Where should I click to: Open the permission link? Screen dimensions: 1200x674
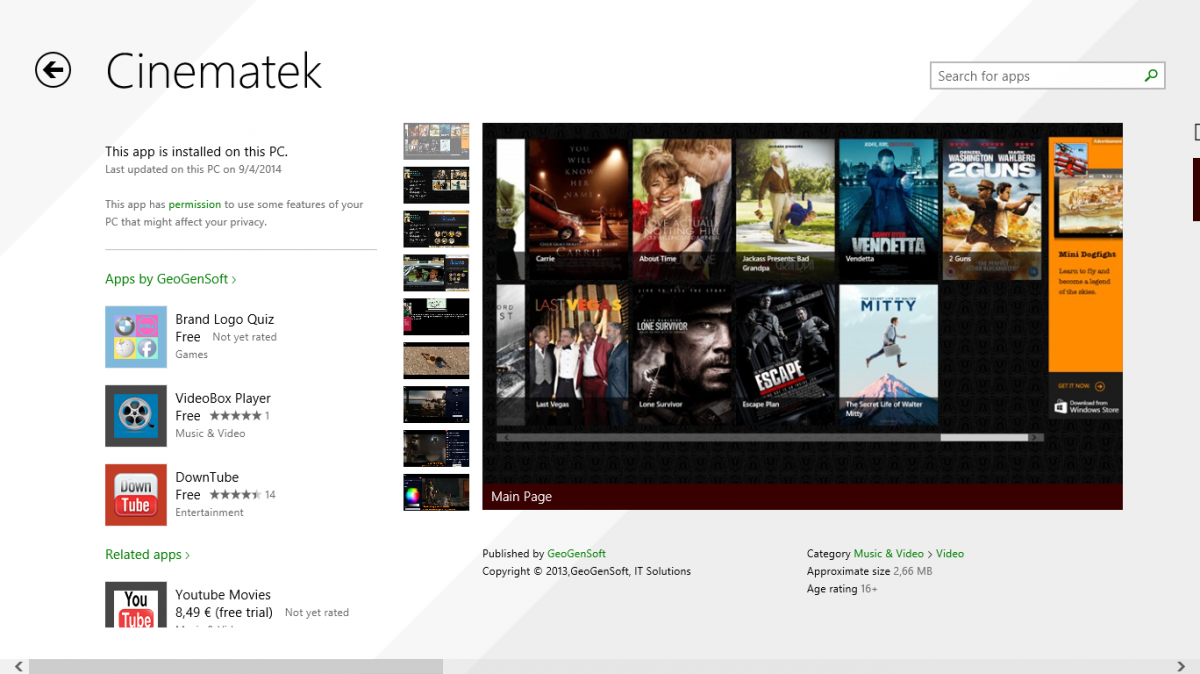194,204
